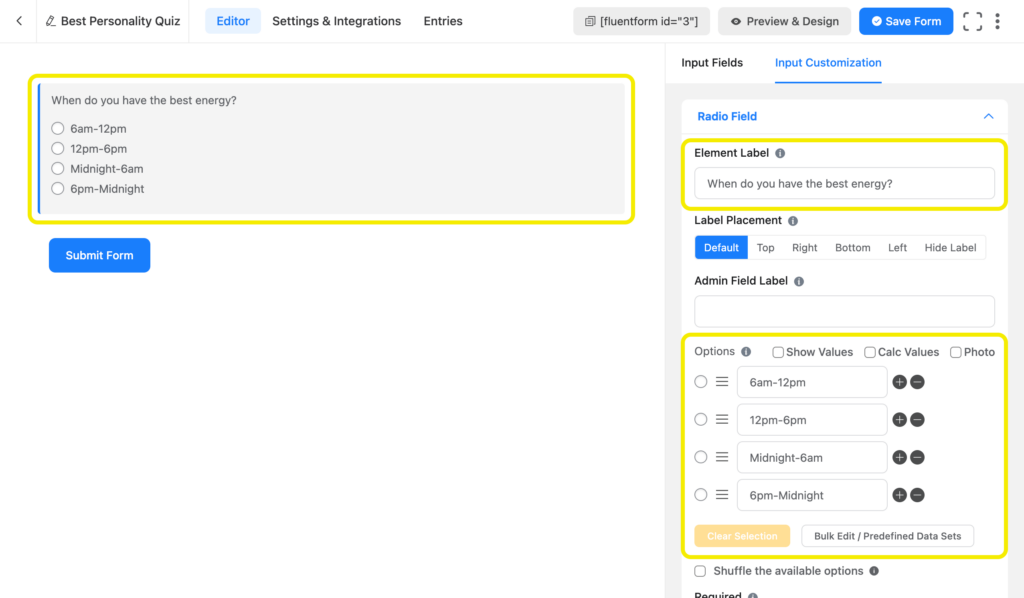
Task: Choose Default label placement
Action: tap(721, 247)
